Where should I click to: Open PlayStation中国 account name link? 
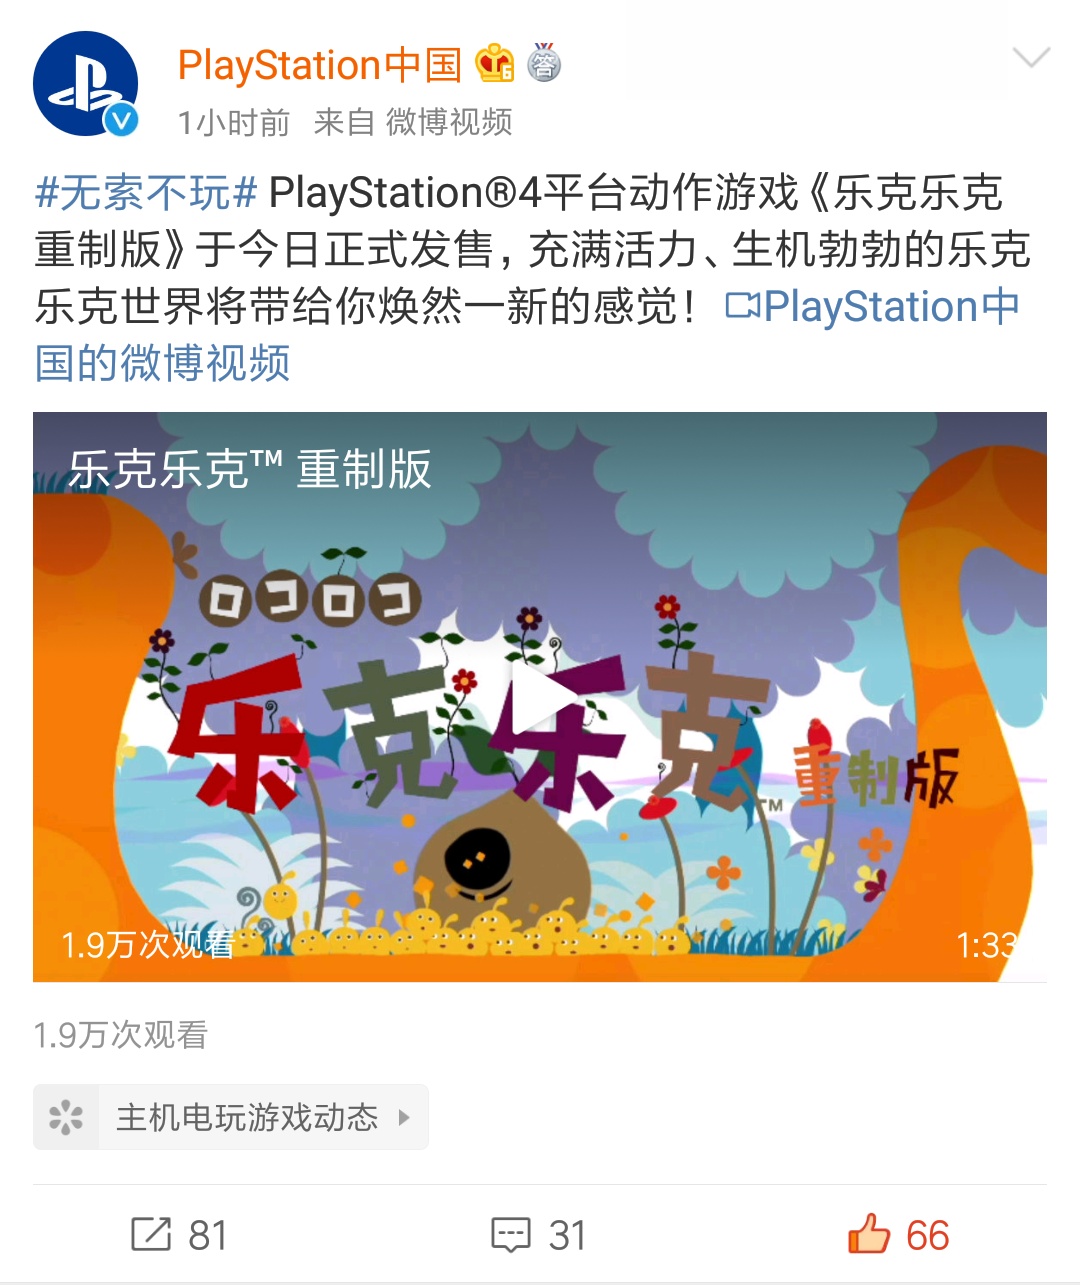pyautogui.click(x=320, y=65)
